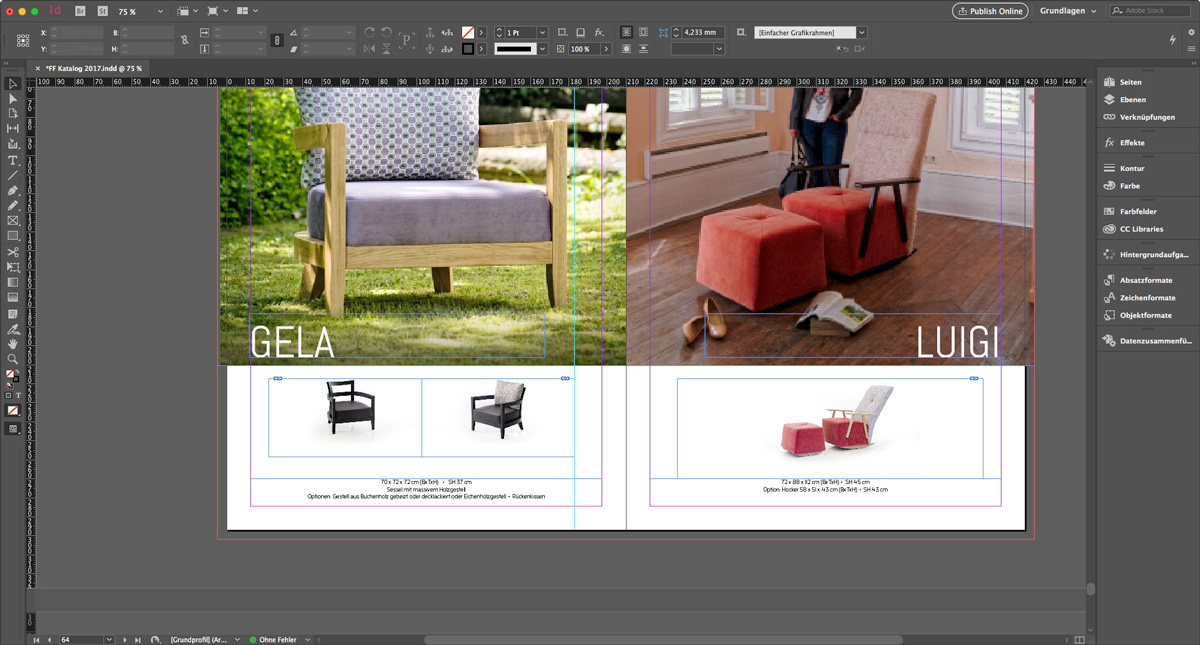This screenshot has height=645, width=1200.
Task: Click the reference point locator grid
Action: tap(25, 41)
